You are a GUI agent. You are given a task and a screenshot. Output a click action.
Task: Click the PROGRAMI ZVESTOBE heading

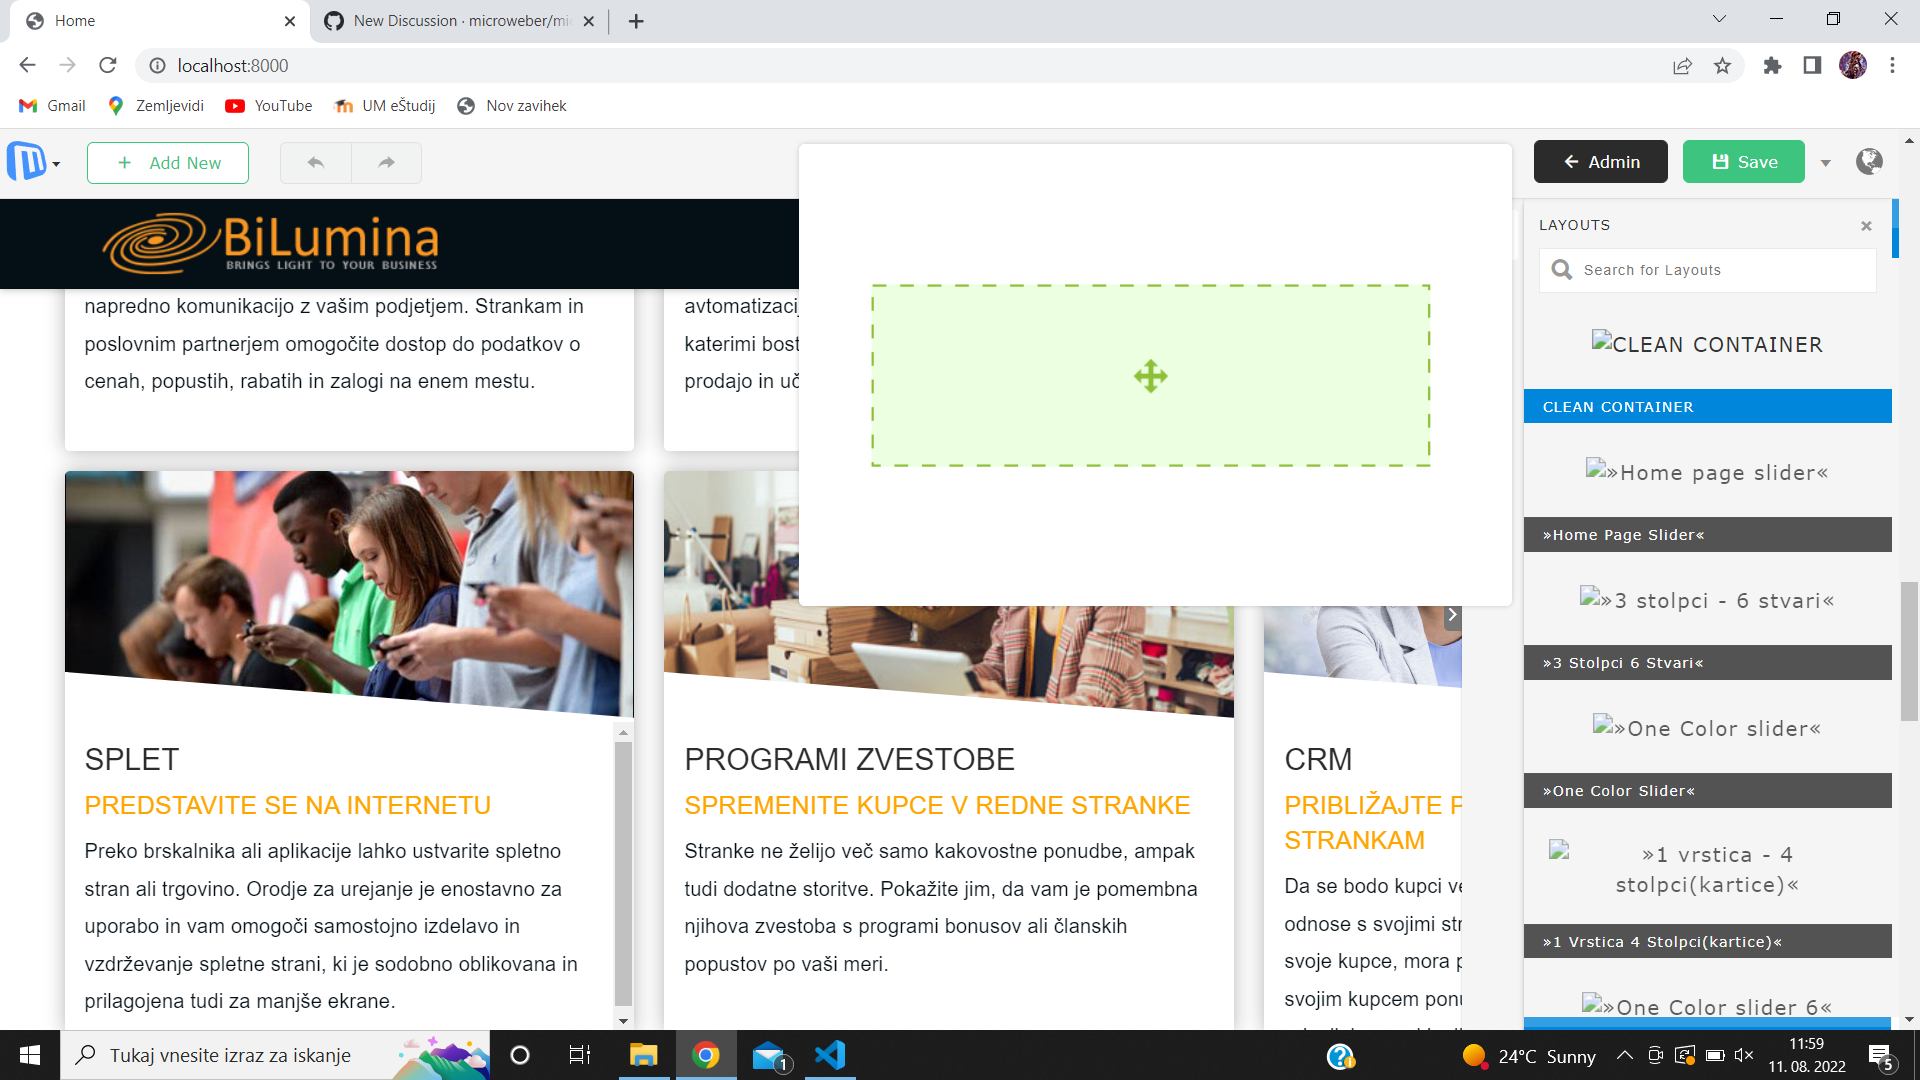click(849, 760)
